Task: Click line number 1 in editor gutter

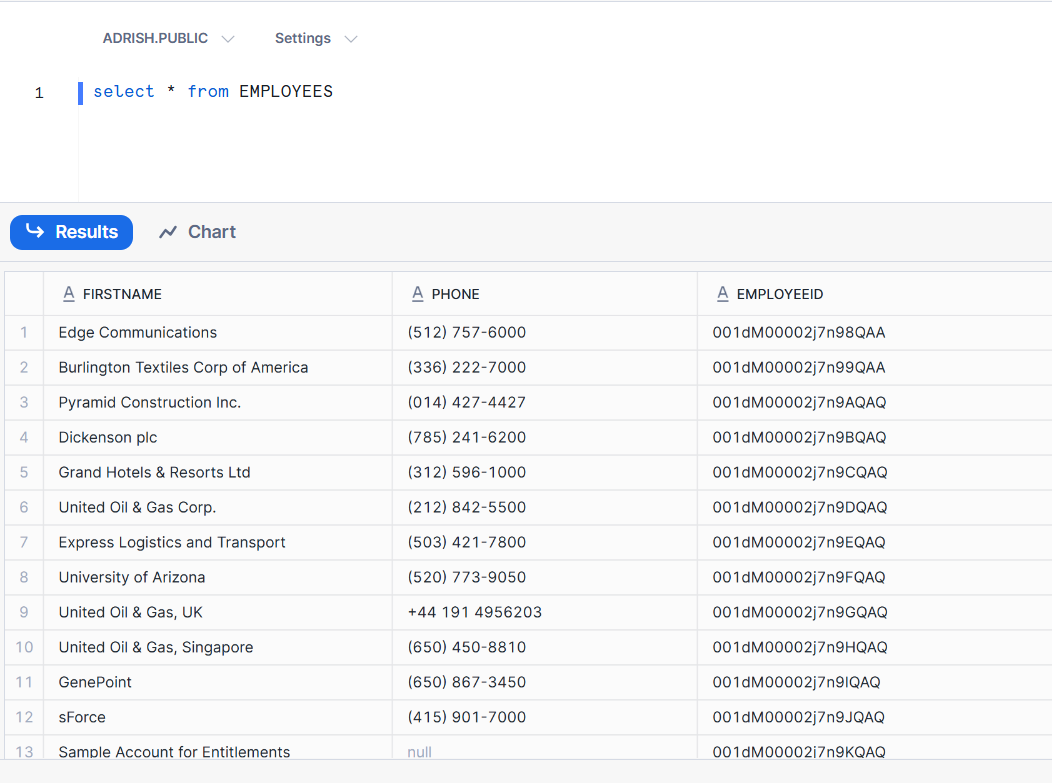Action: tap(39, 93)
